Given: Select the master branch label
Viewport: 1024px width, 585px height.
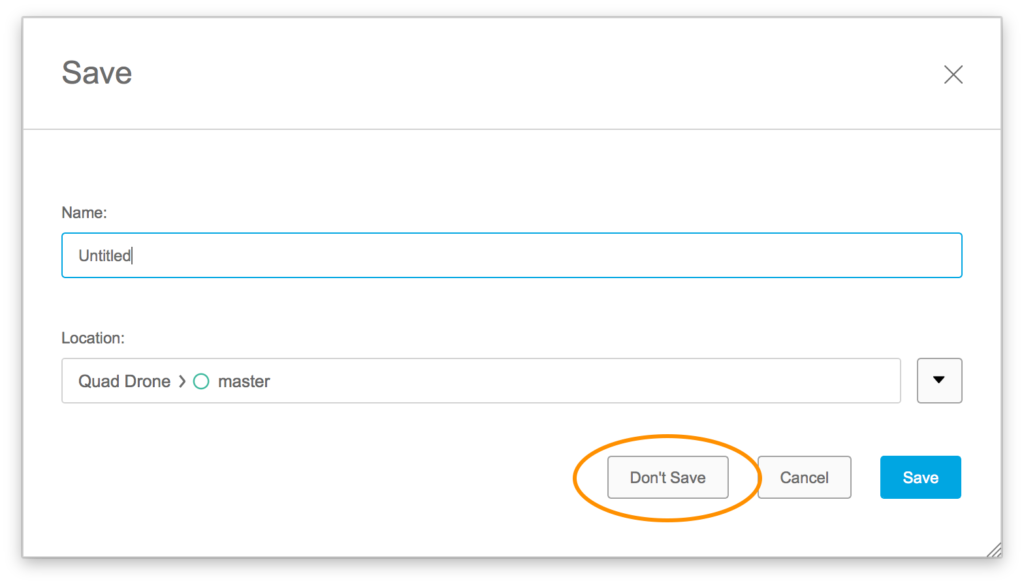Looking at the screenshot, I should pyautogui.click(x=244, y=381).
